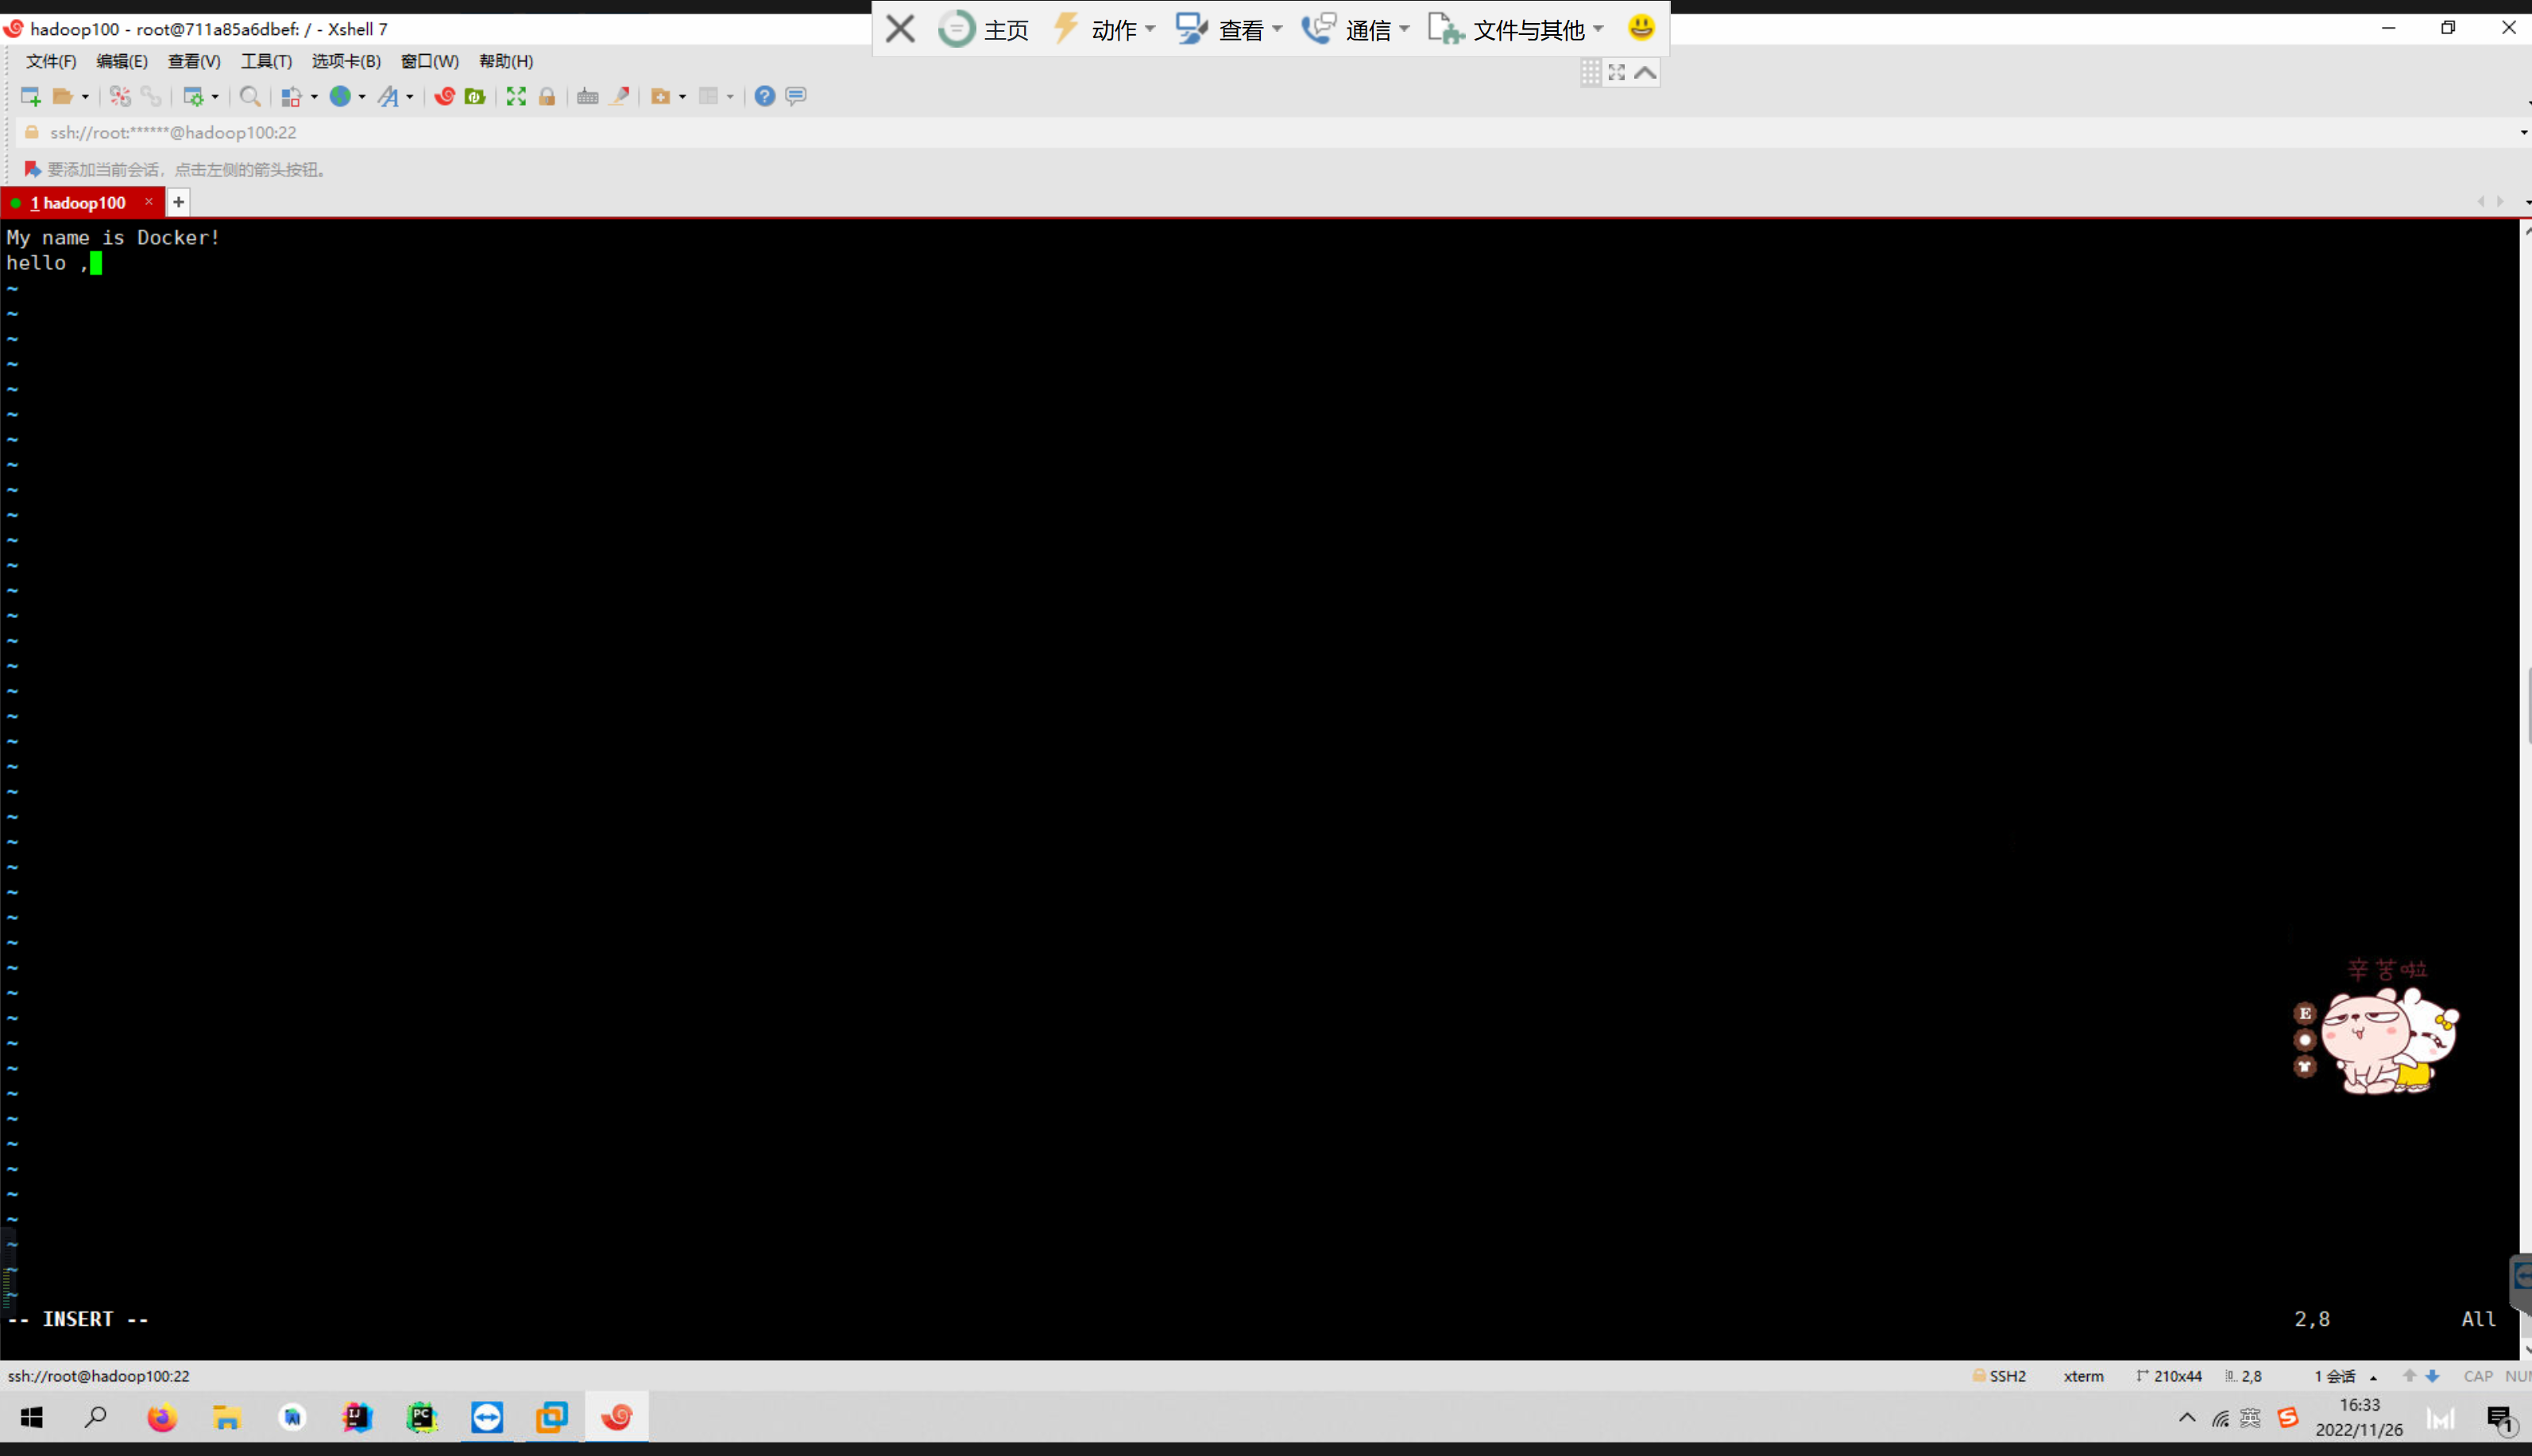The image size is (2532, 1456).
Task: Open the Find magnifier tool
Action: 250,96
